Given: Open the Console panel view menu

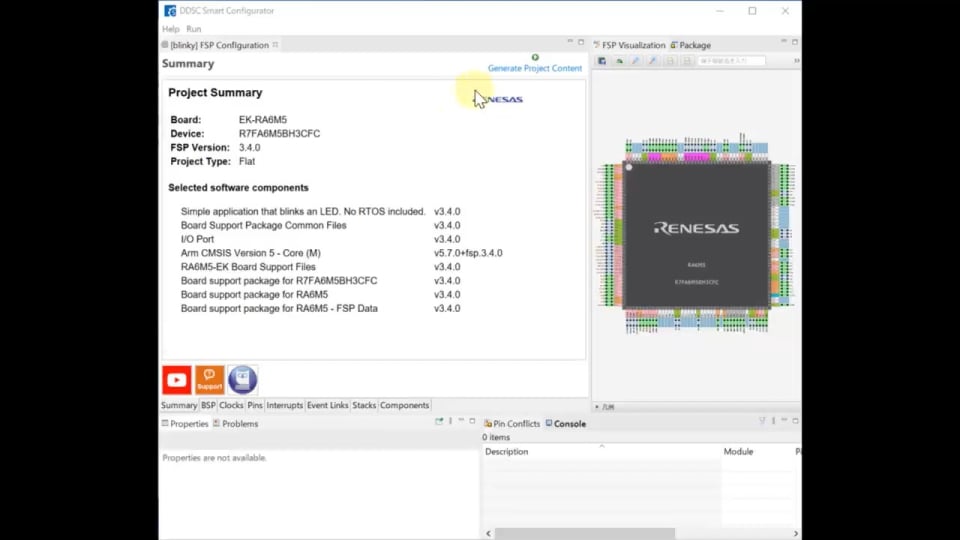Looking at the screenshot, I should pos(773,421).
